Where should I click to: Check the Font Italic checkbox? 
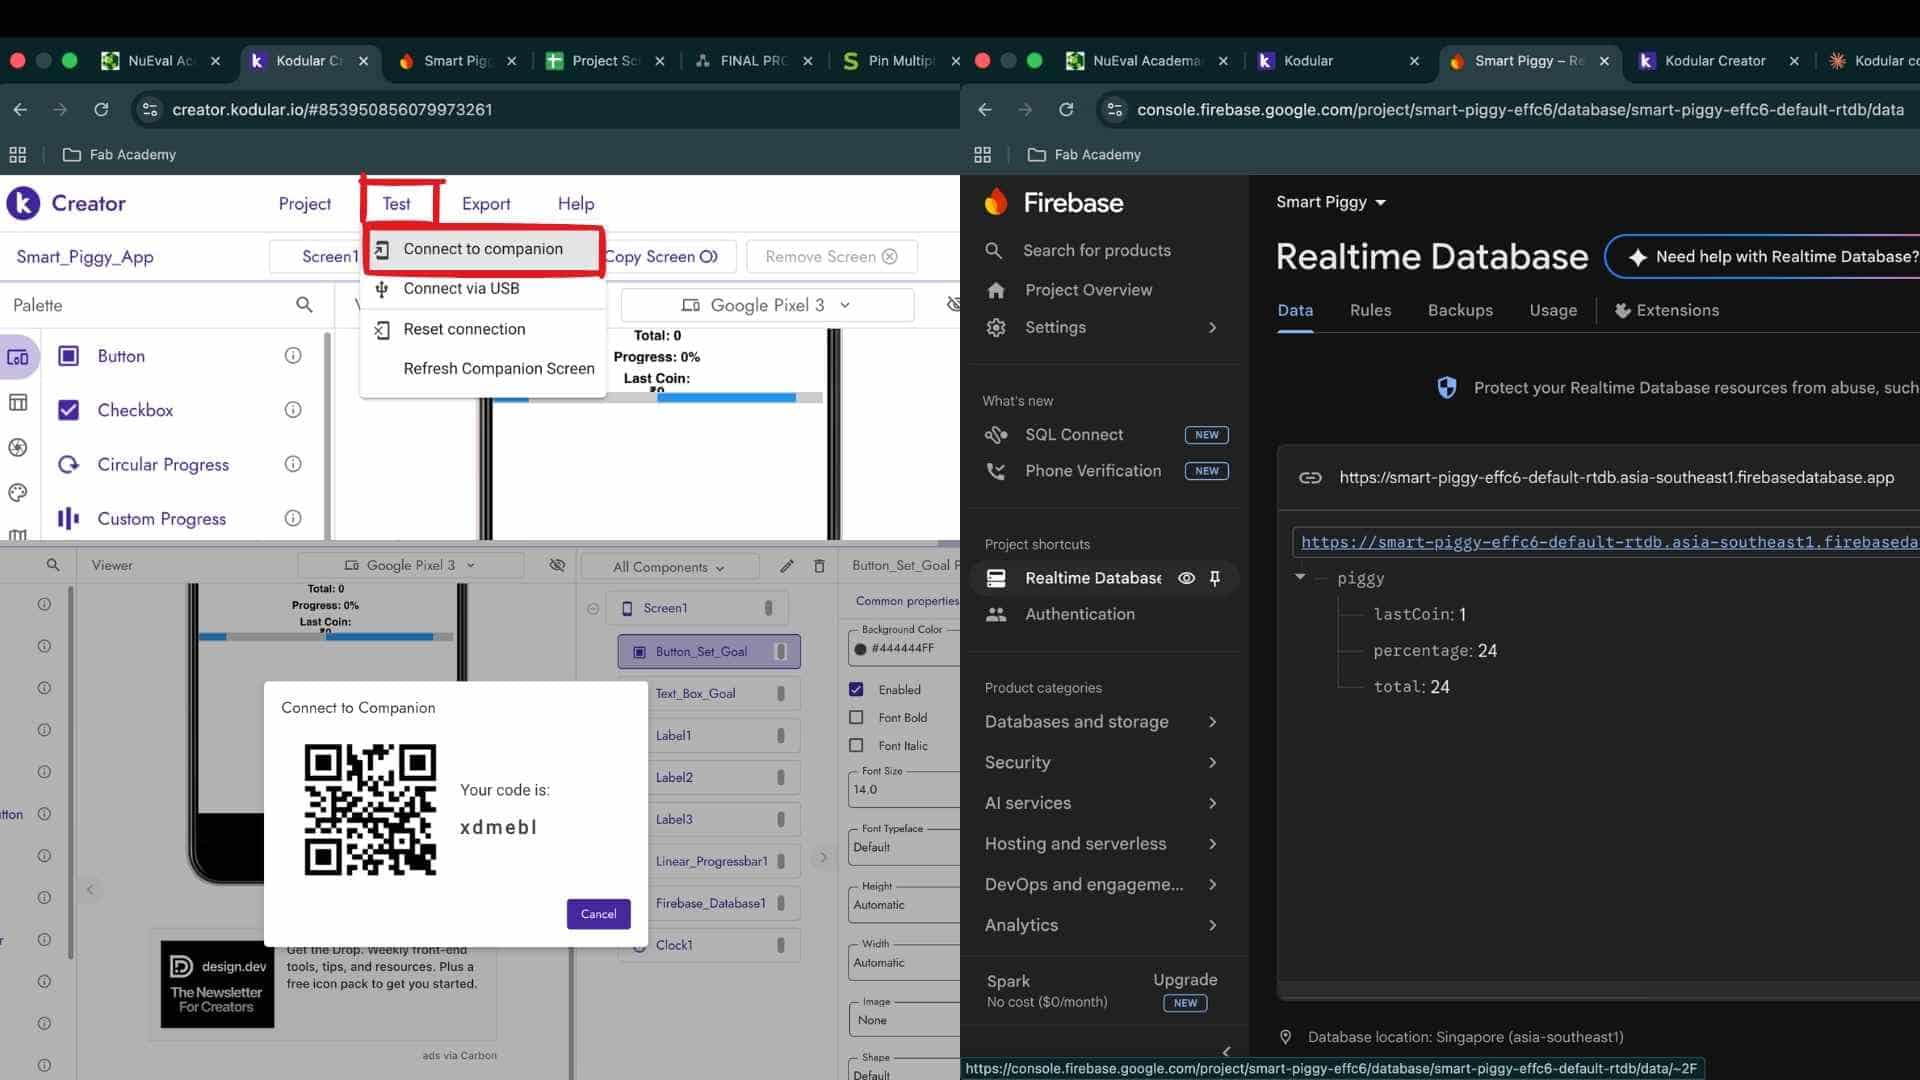(x=856, y=745)
